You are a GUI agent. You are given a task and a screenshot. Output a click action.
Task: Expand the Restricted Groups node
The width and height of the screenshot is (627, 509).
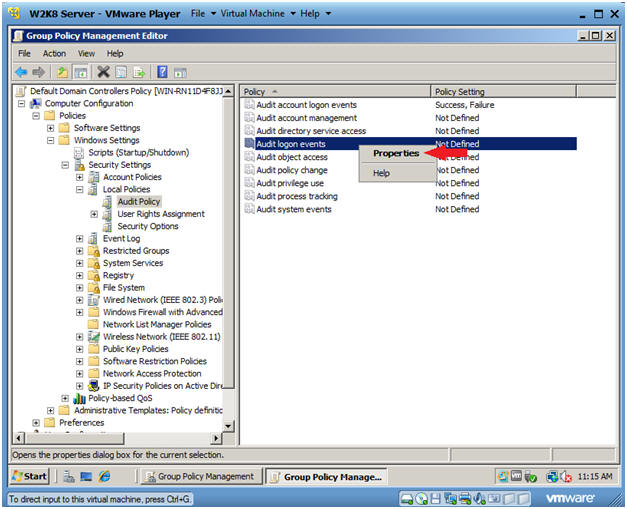[x=80, y=251]
